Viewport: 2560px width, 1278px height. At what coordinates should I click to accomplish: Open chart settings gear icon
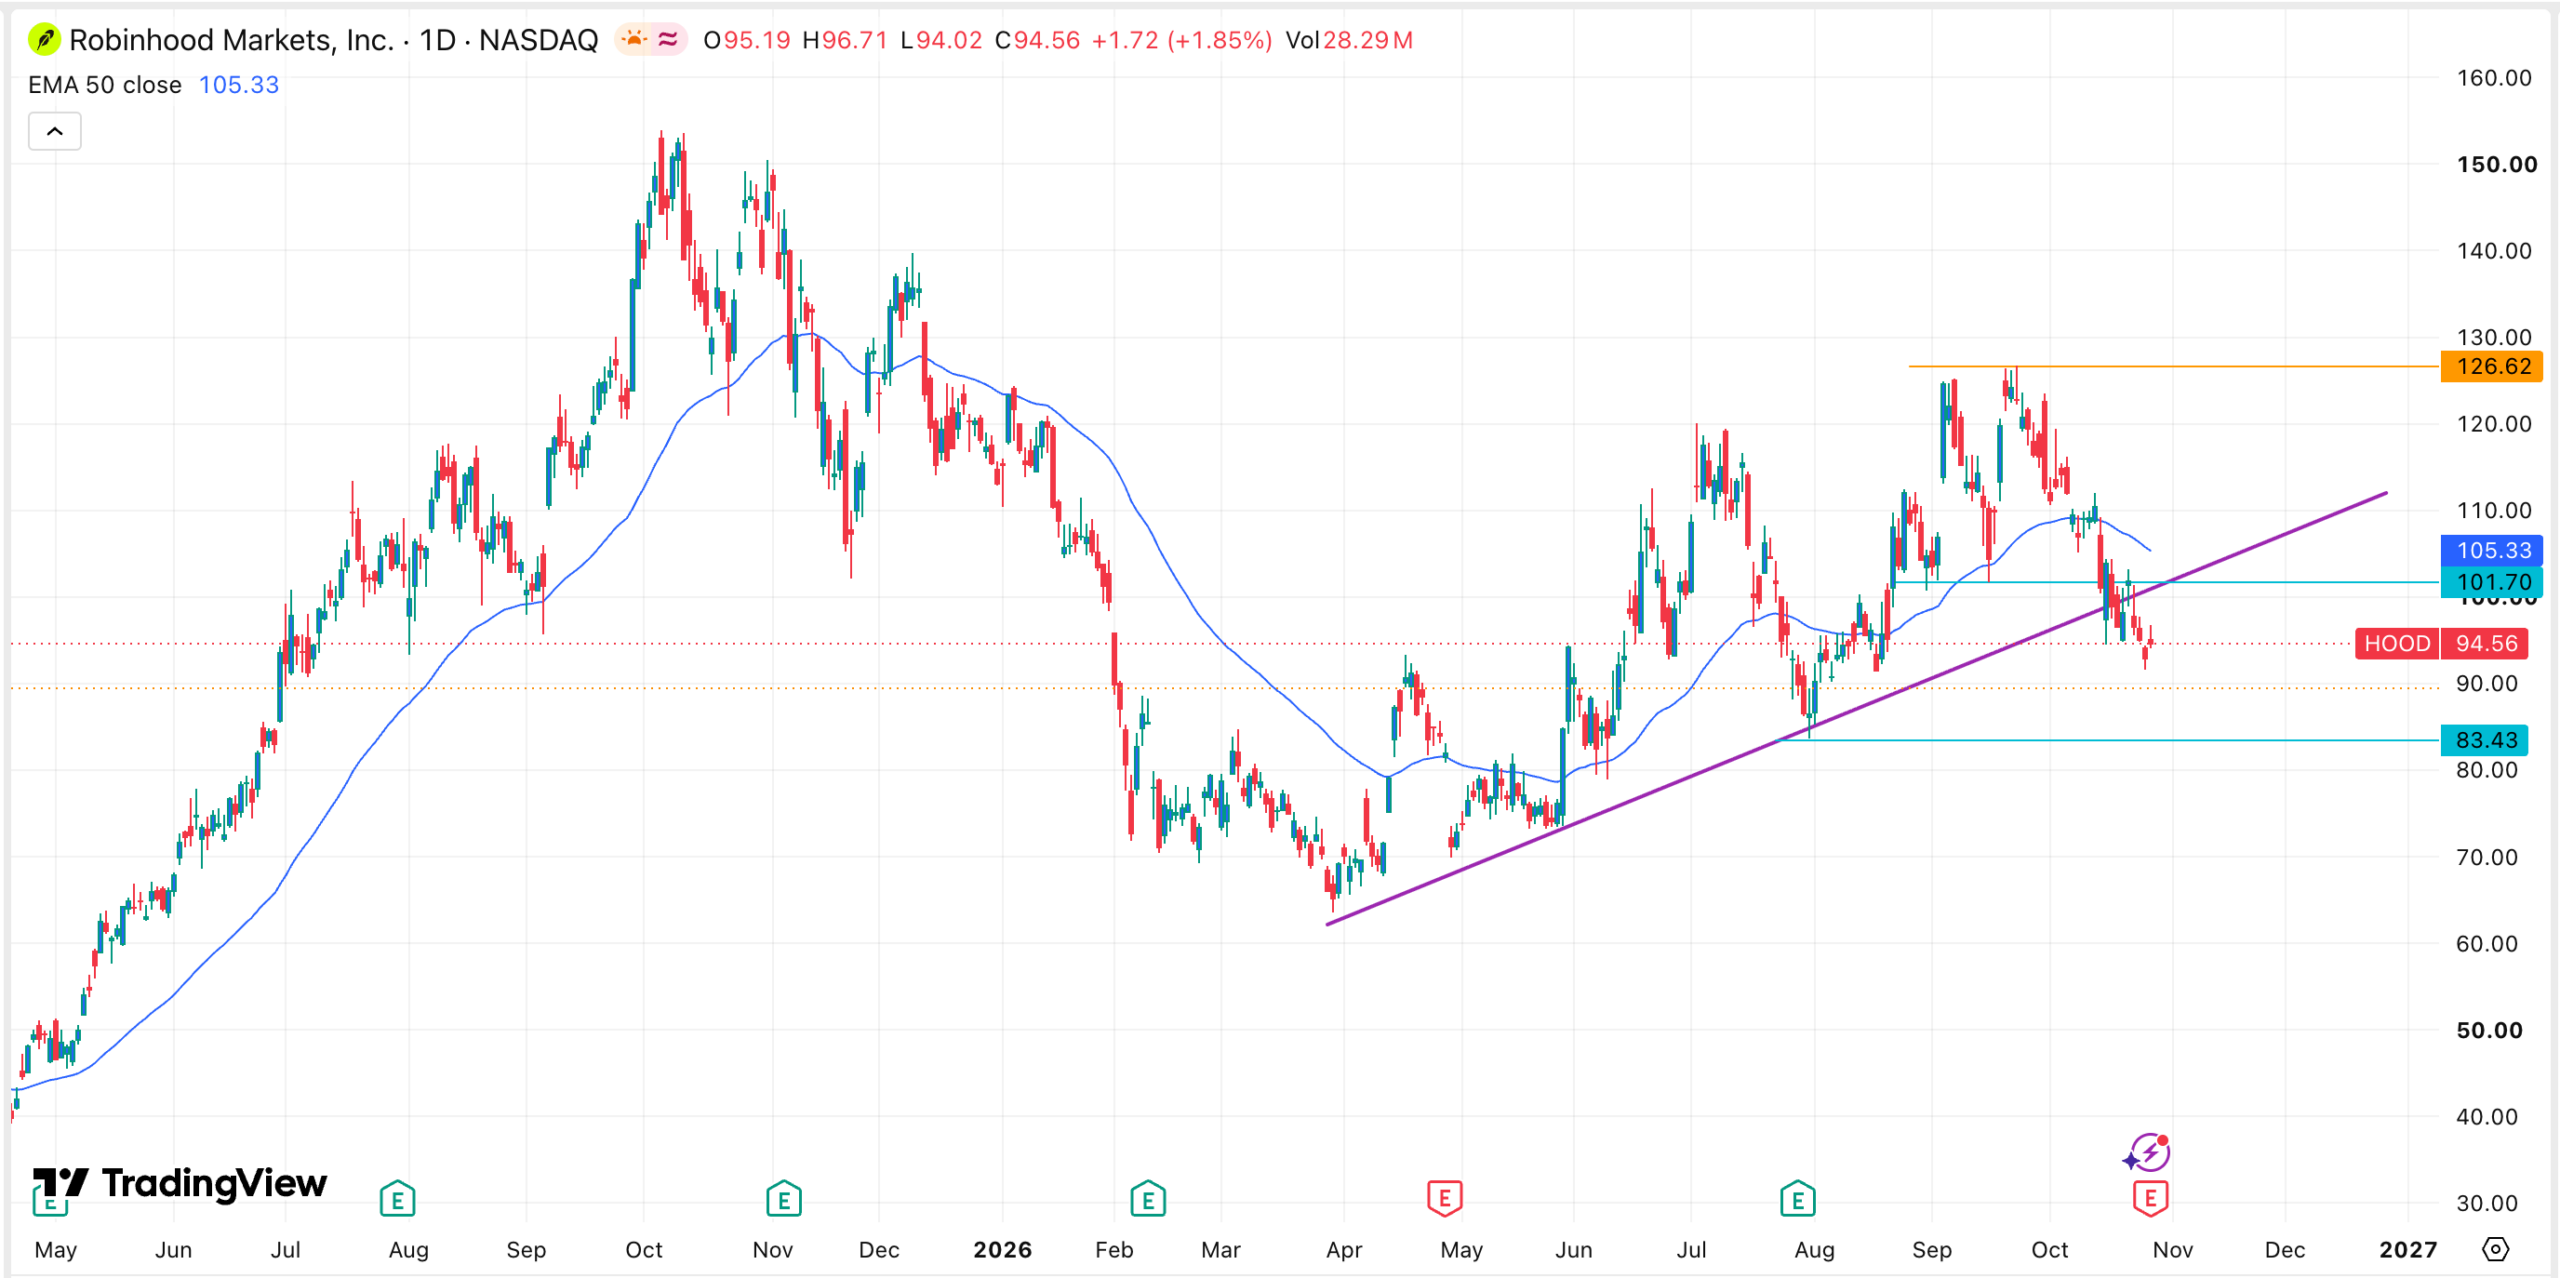pyautogui.click(x=2496, y=1249)
